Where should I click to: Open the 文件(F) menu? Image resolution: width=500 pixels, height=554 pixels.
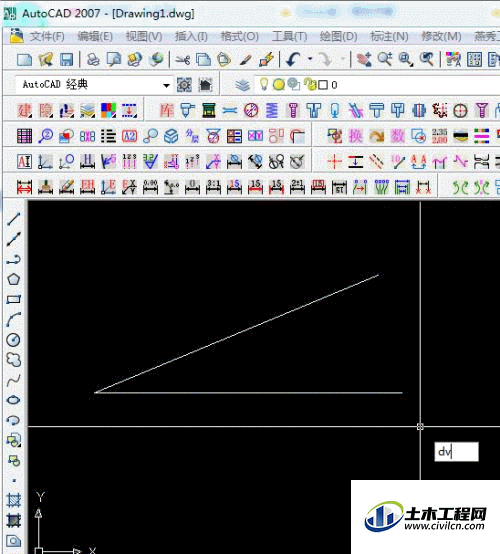47,36
